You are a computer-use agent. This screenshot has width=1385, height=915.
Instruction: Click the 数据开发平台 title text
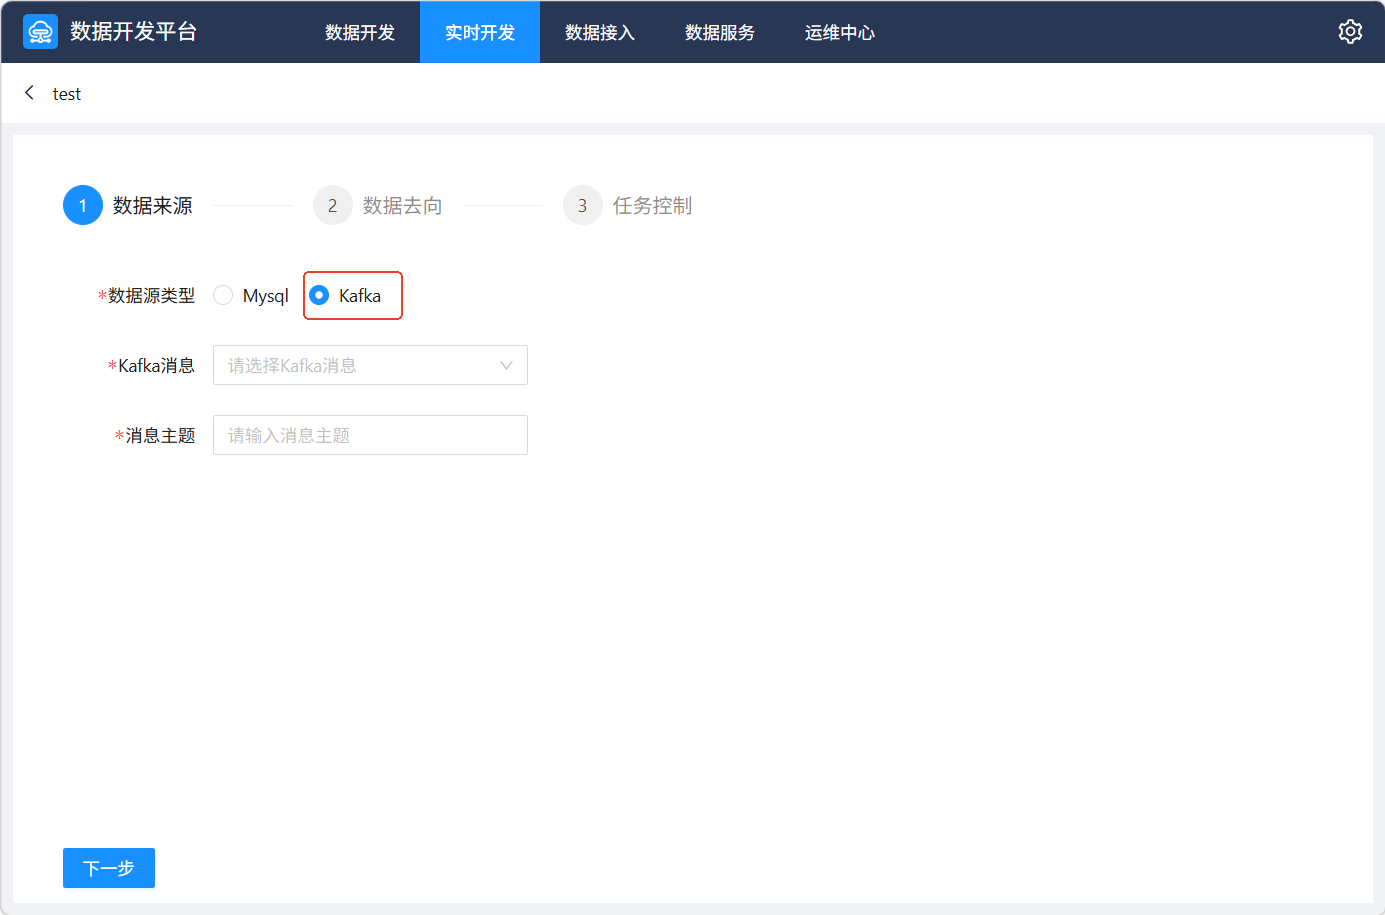click(133, 32)
